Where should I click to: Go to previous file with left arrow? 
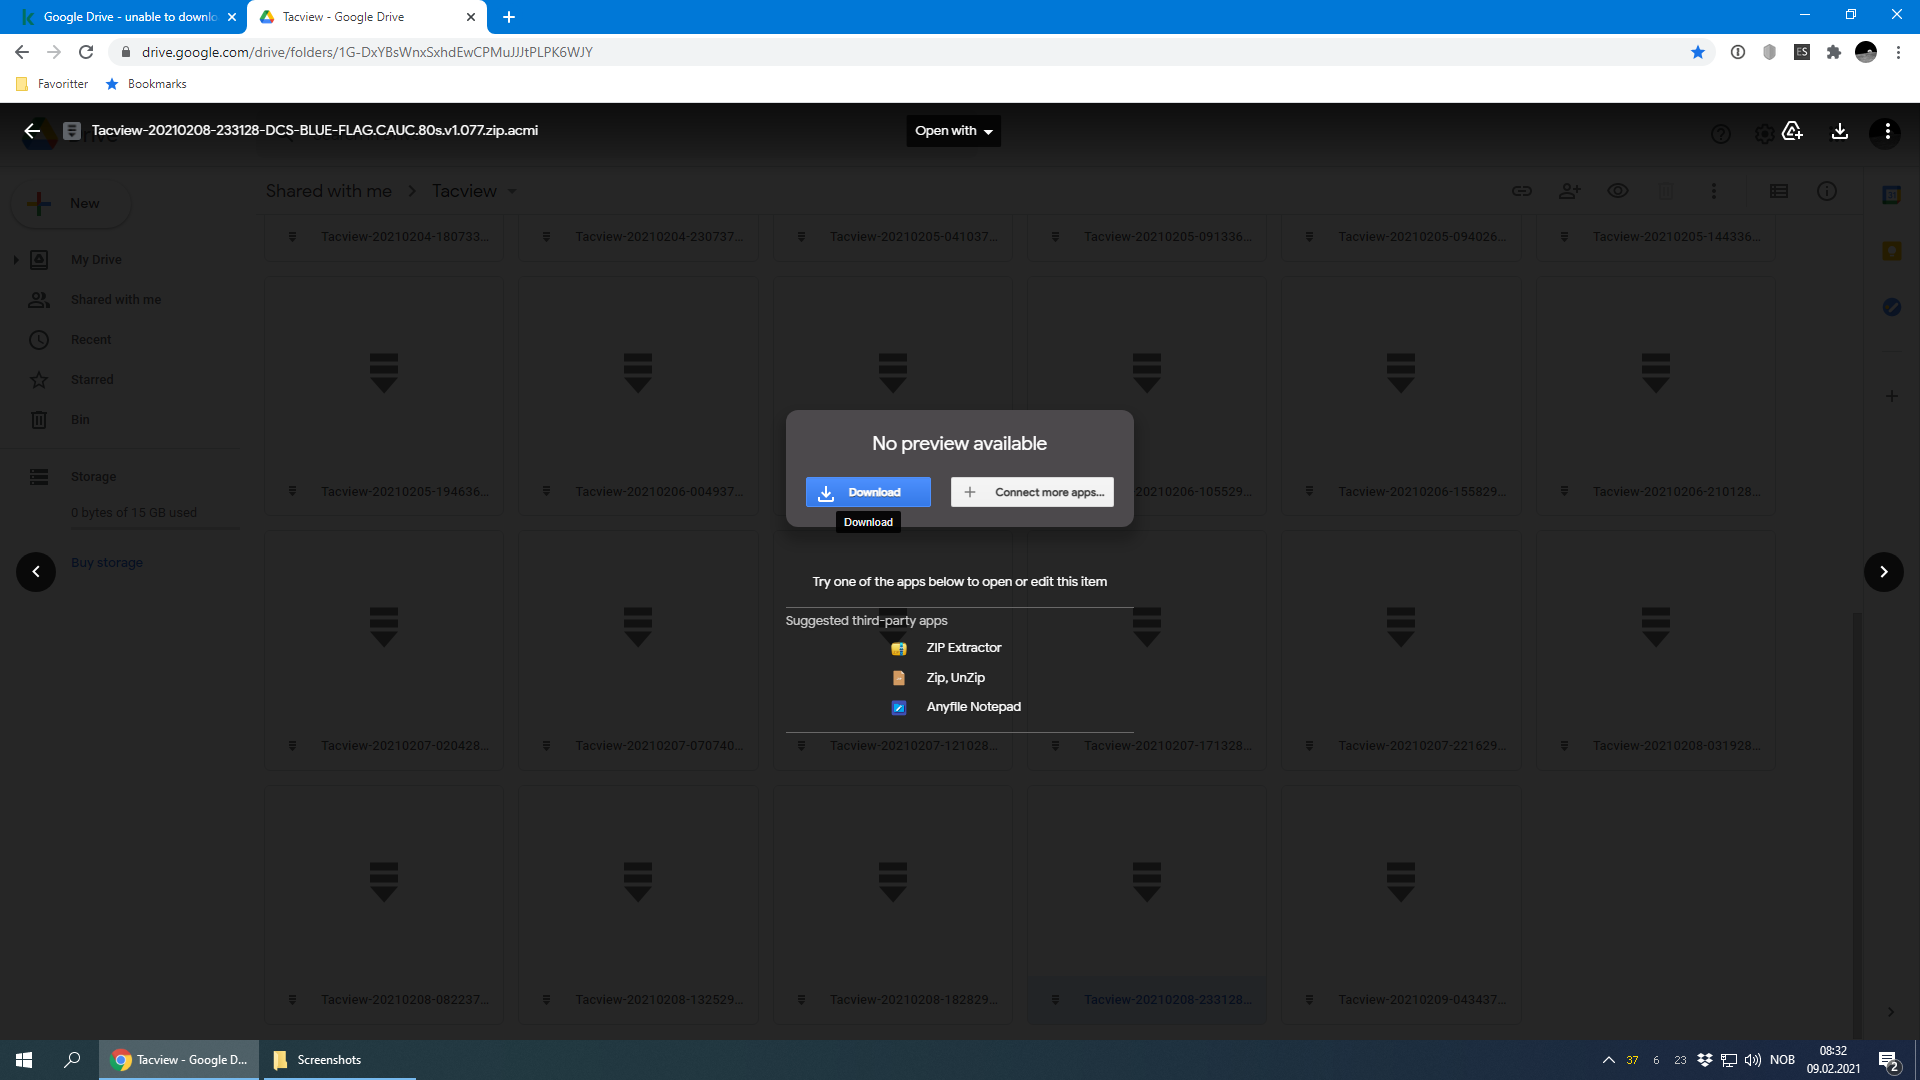pos(36,572)
